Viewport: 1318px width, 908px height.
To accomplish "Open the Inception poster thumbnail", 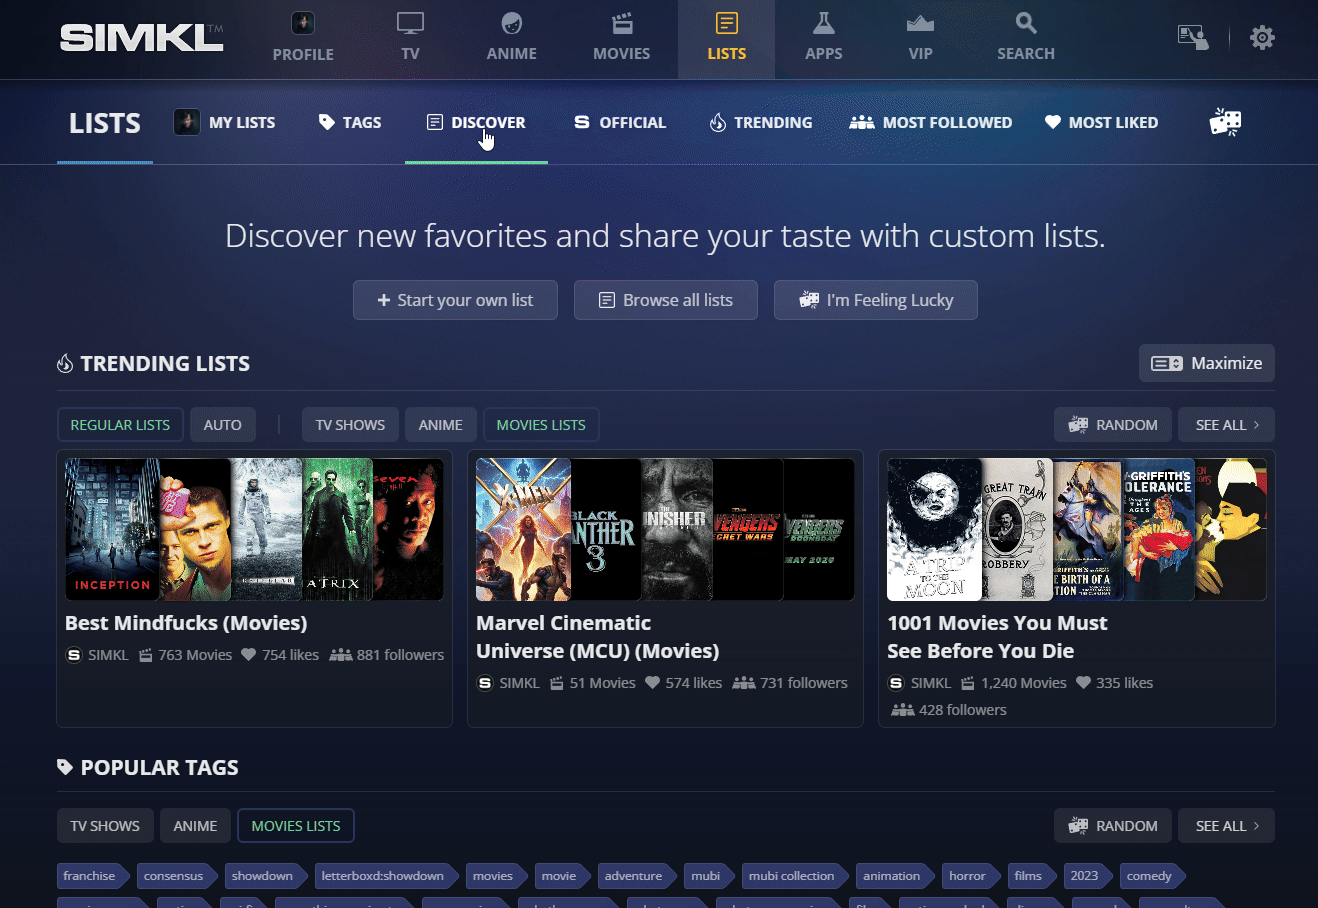I will tap(112, 530).
